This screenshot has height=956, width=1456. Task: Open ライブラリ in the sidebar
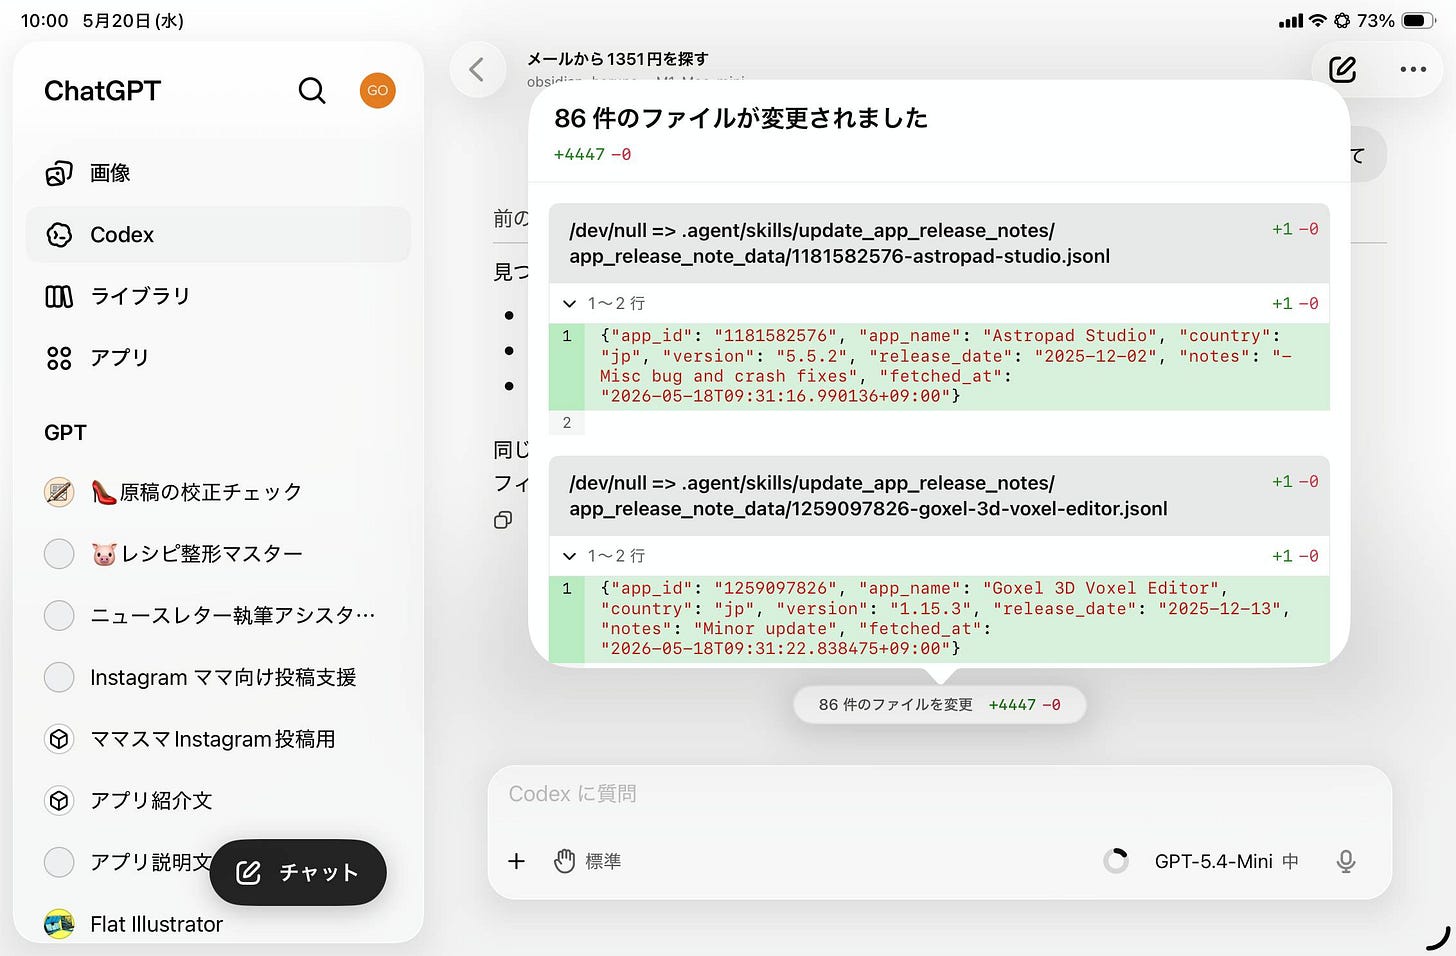tap(218, 296)
